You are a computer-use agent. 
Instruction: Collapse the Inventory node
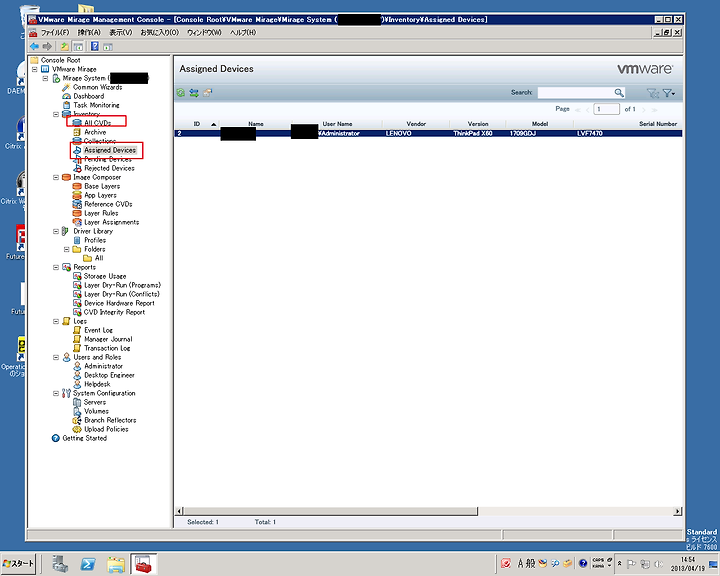tap(56, 114)
